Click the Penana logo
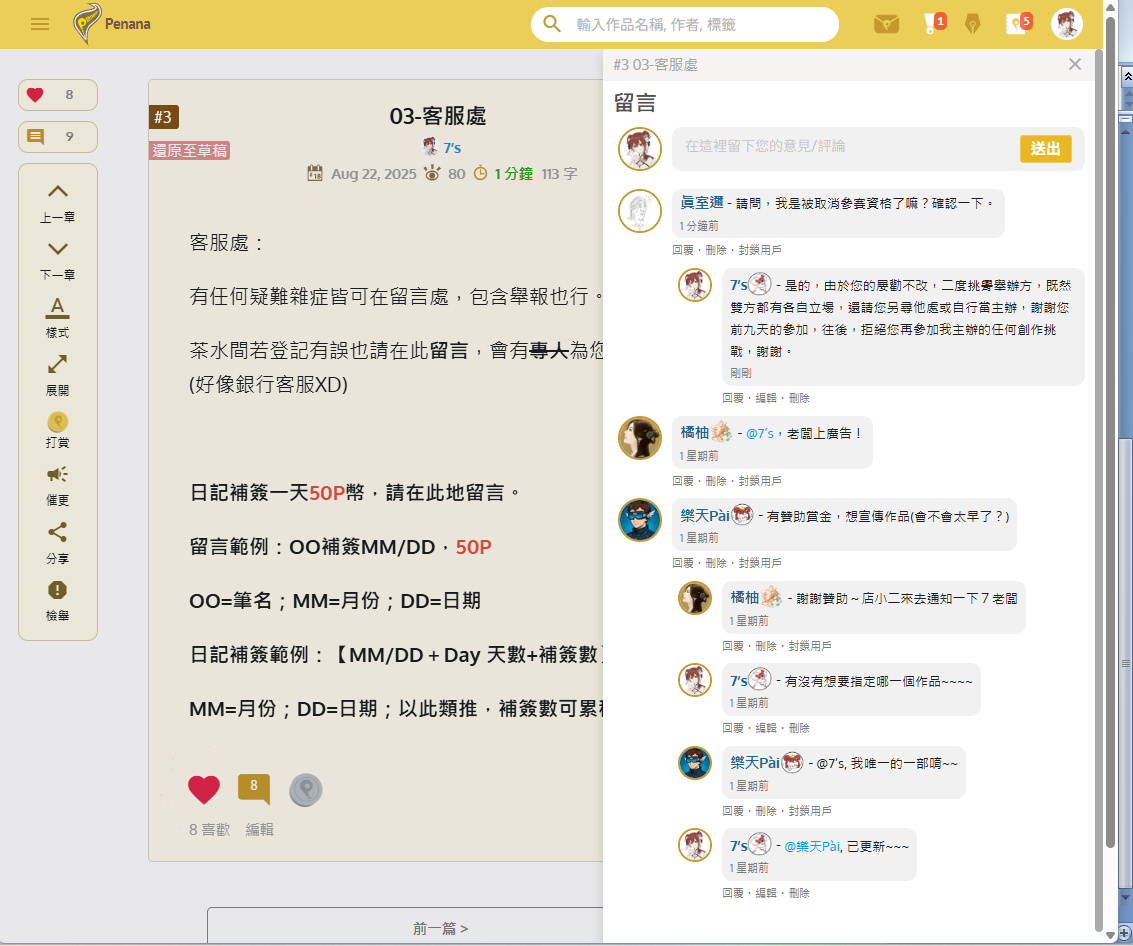Screen dimensions: 1133x946 coord(112,23)
